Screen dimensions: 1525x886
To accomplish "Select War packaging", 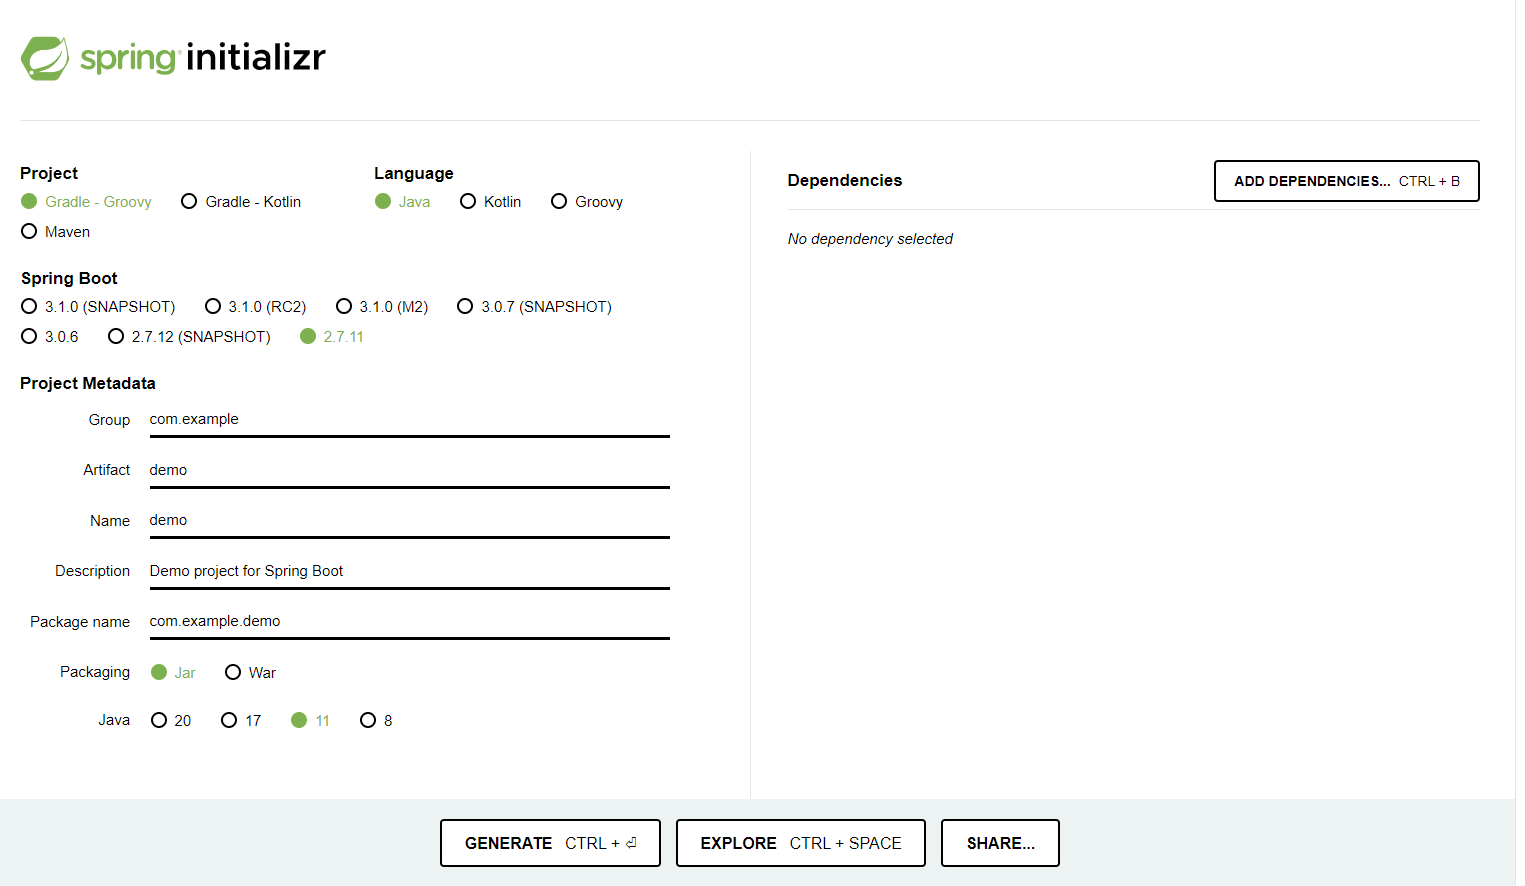I will pos(250,673).
